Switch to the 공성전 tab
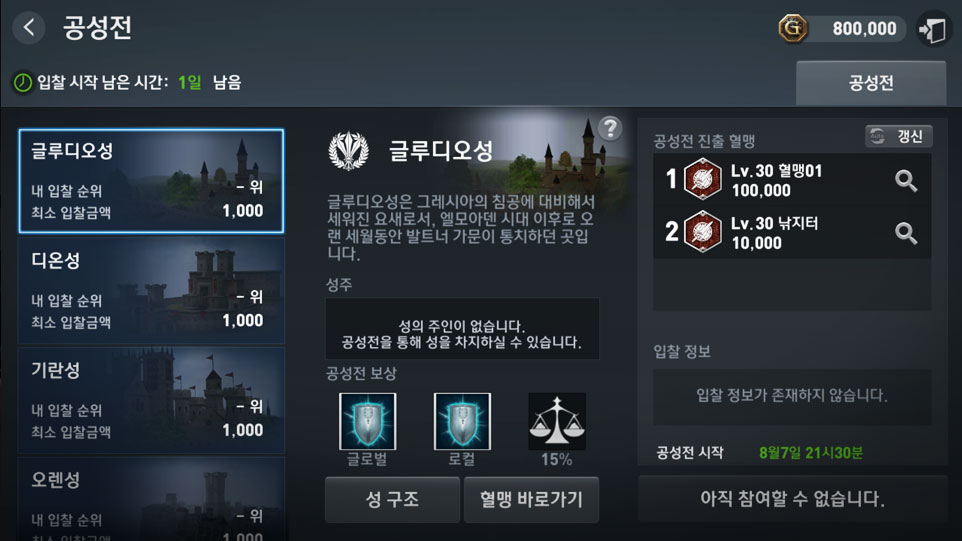 pyautogui.click(x=871, y=83)
